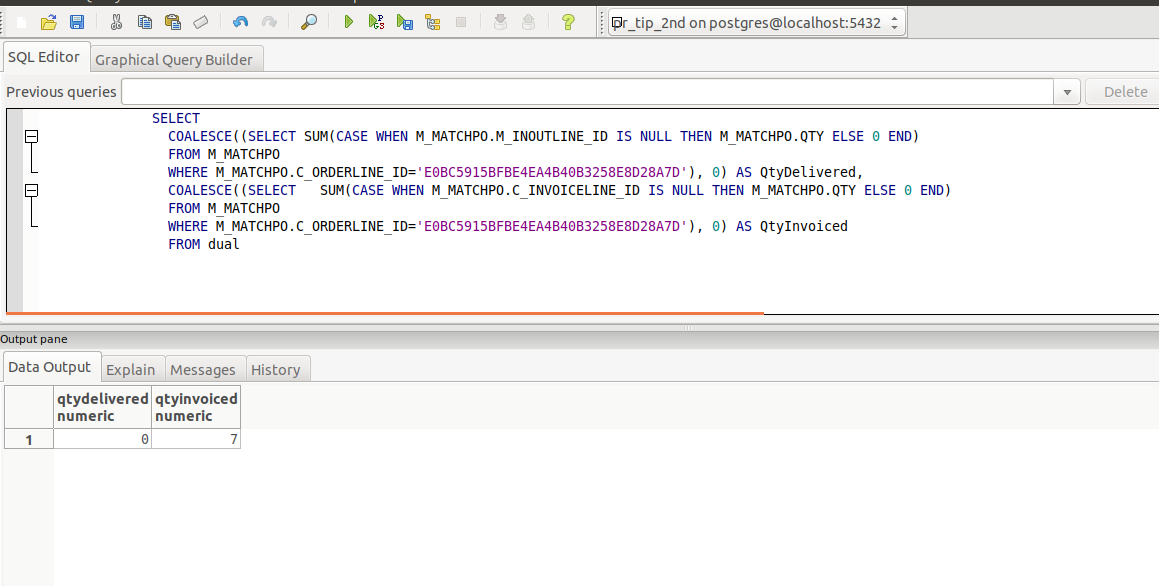Clear the edit window with the eraser icon
This screenshot has height=586, width=1159.
pyautogui.click(x=201, y=22)
